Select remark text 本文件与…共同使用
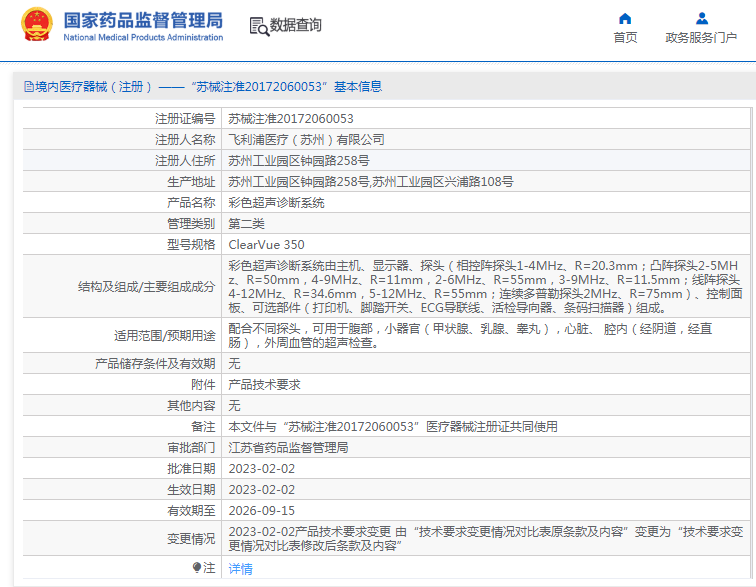The width and height of the screenshot is (756, 587). [393, 427]
